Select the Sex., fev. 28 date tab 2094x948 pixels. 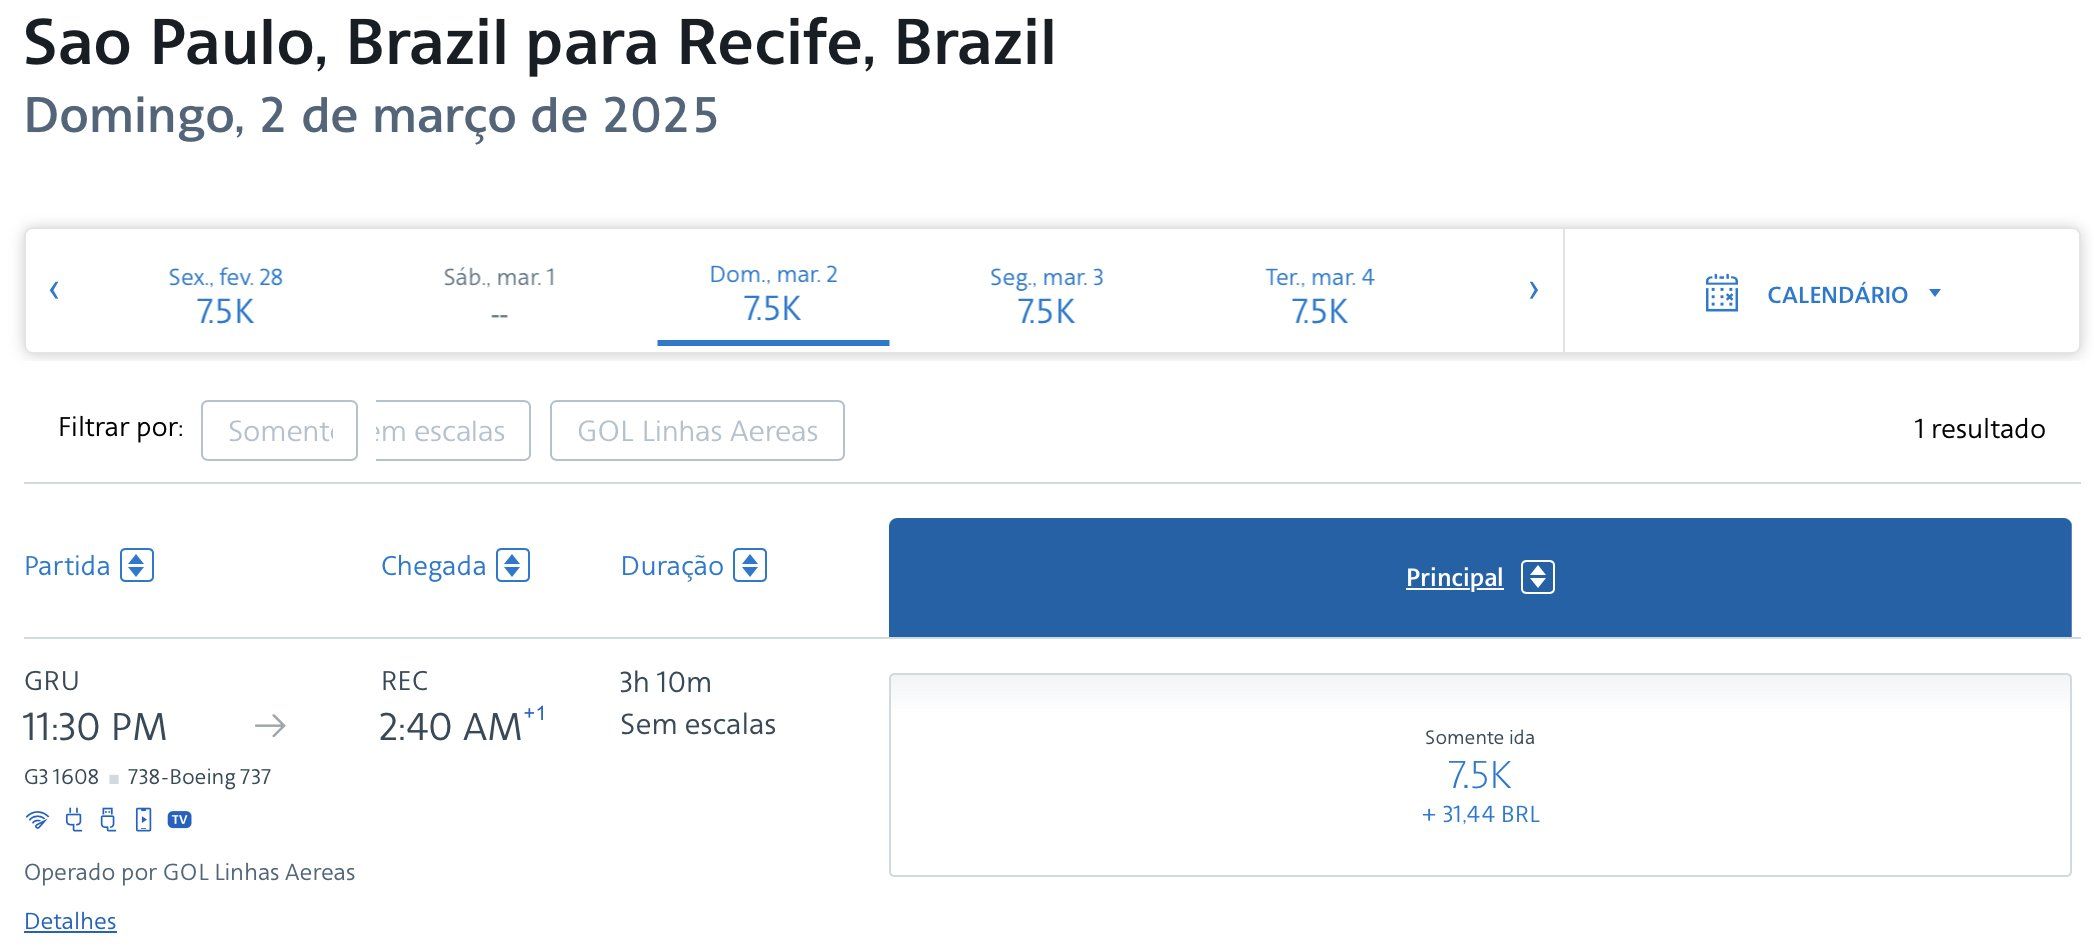click(x=225, y=295)
